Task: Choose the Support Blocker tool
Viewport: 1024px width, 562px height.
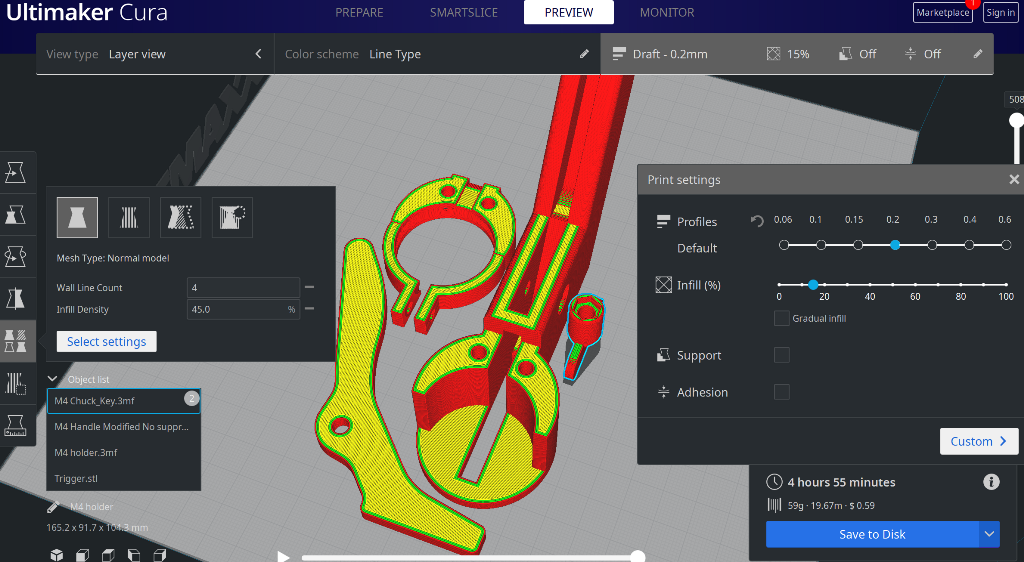Action: [x=16, y=382]
